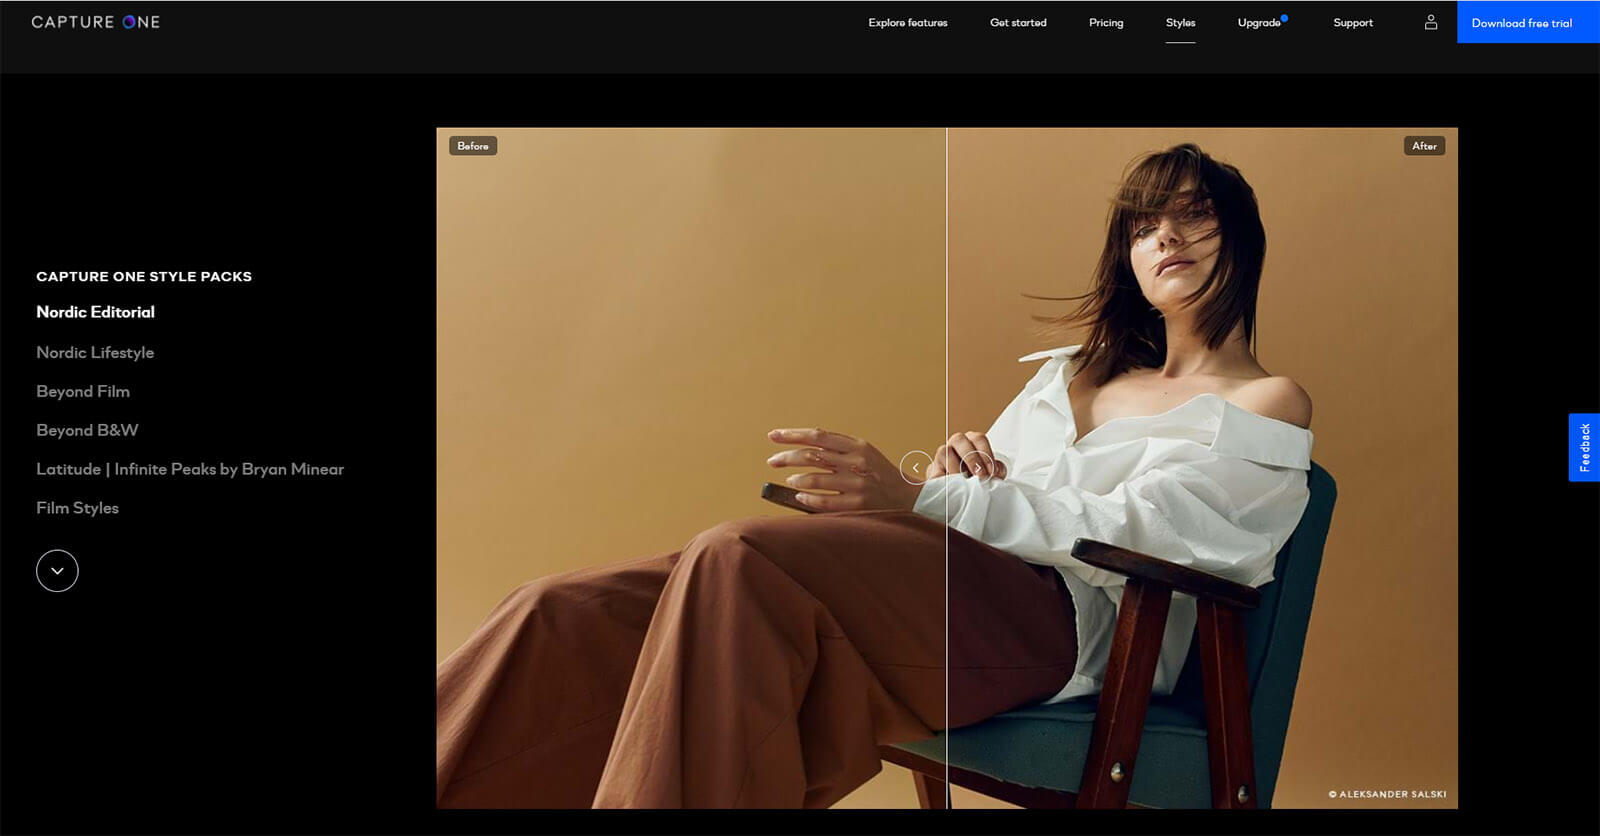Screen dimensions: 1600x836
Task: Click the After label on the image
Action: [1424, 146]
